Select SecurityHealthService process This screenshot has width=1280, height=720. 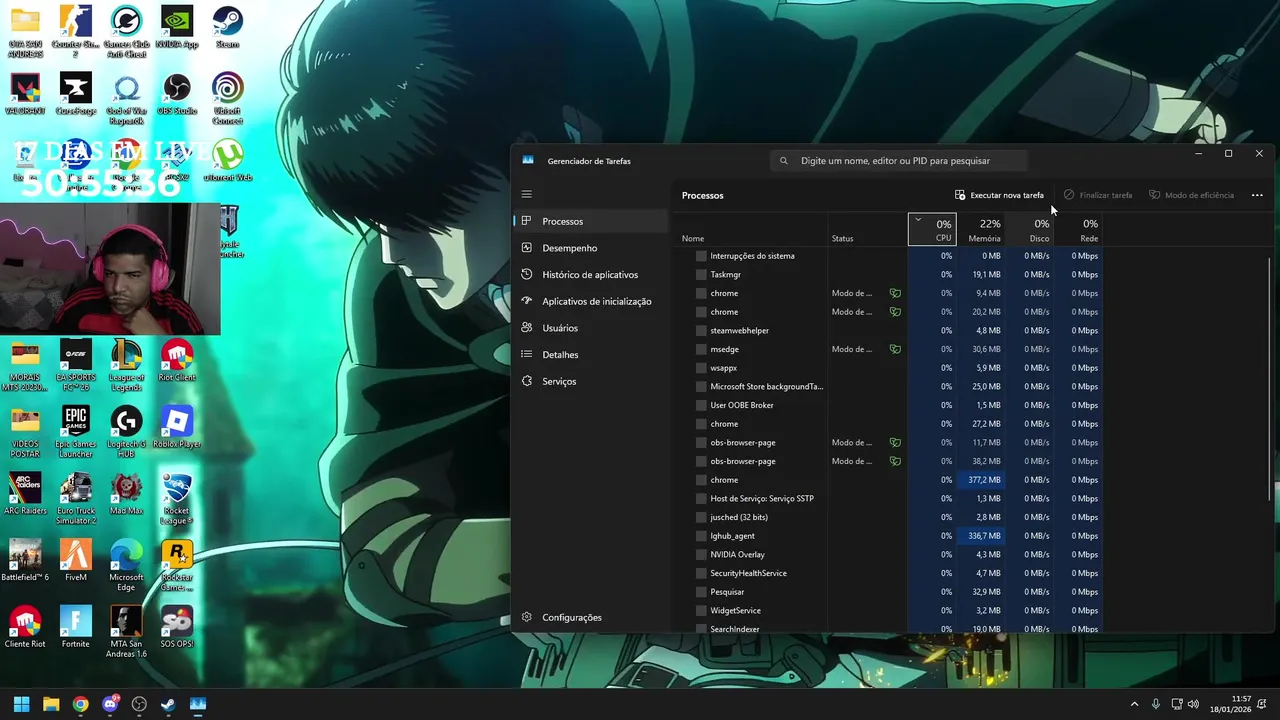coord(890,573)
